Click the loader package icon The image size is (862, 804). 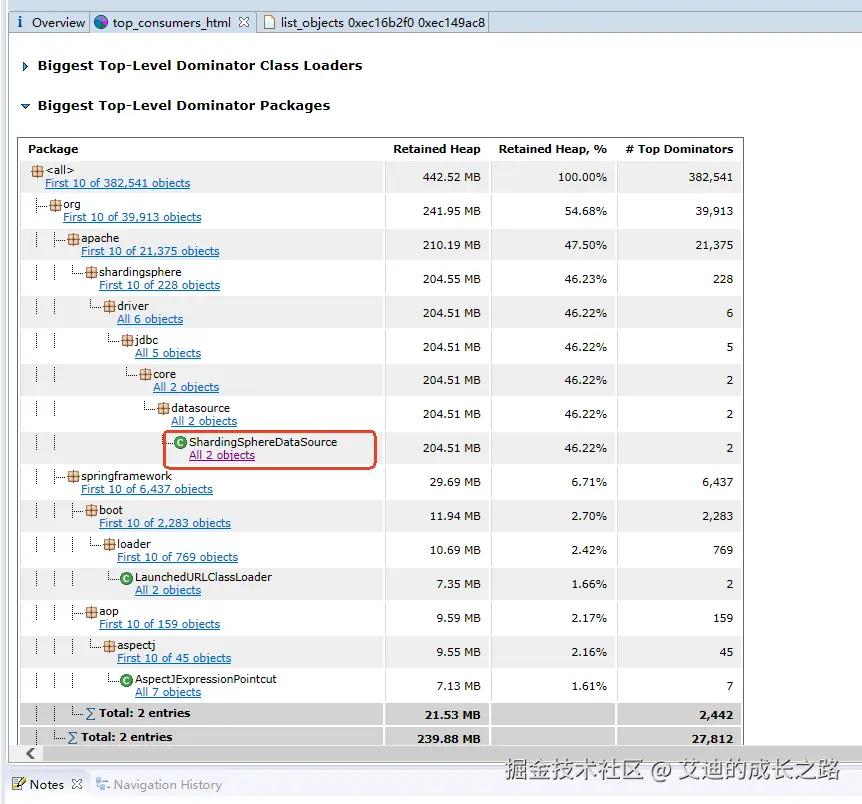[110, 545]
